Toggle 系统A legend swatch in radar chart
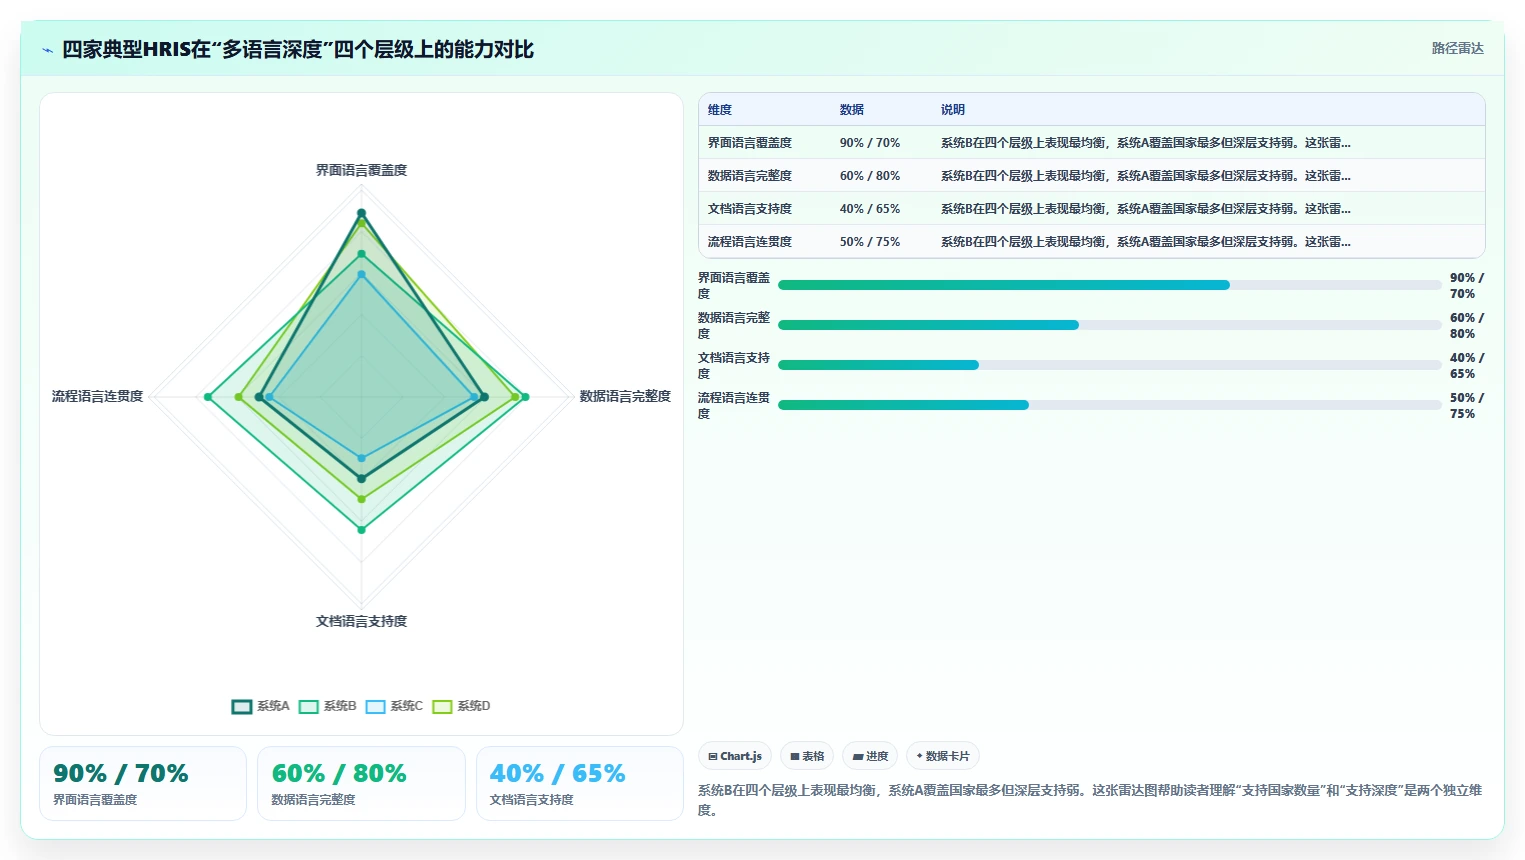 tap(242, 706)
